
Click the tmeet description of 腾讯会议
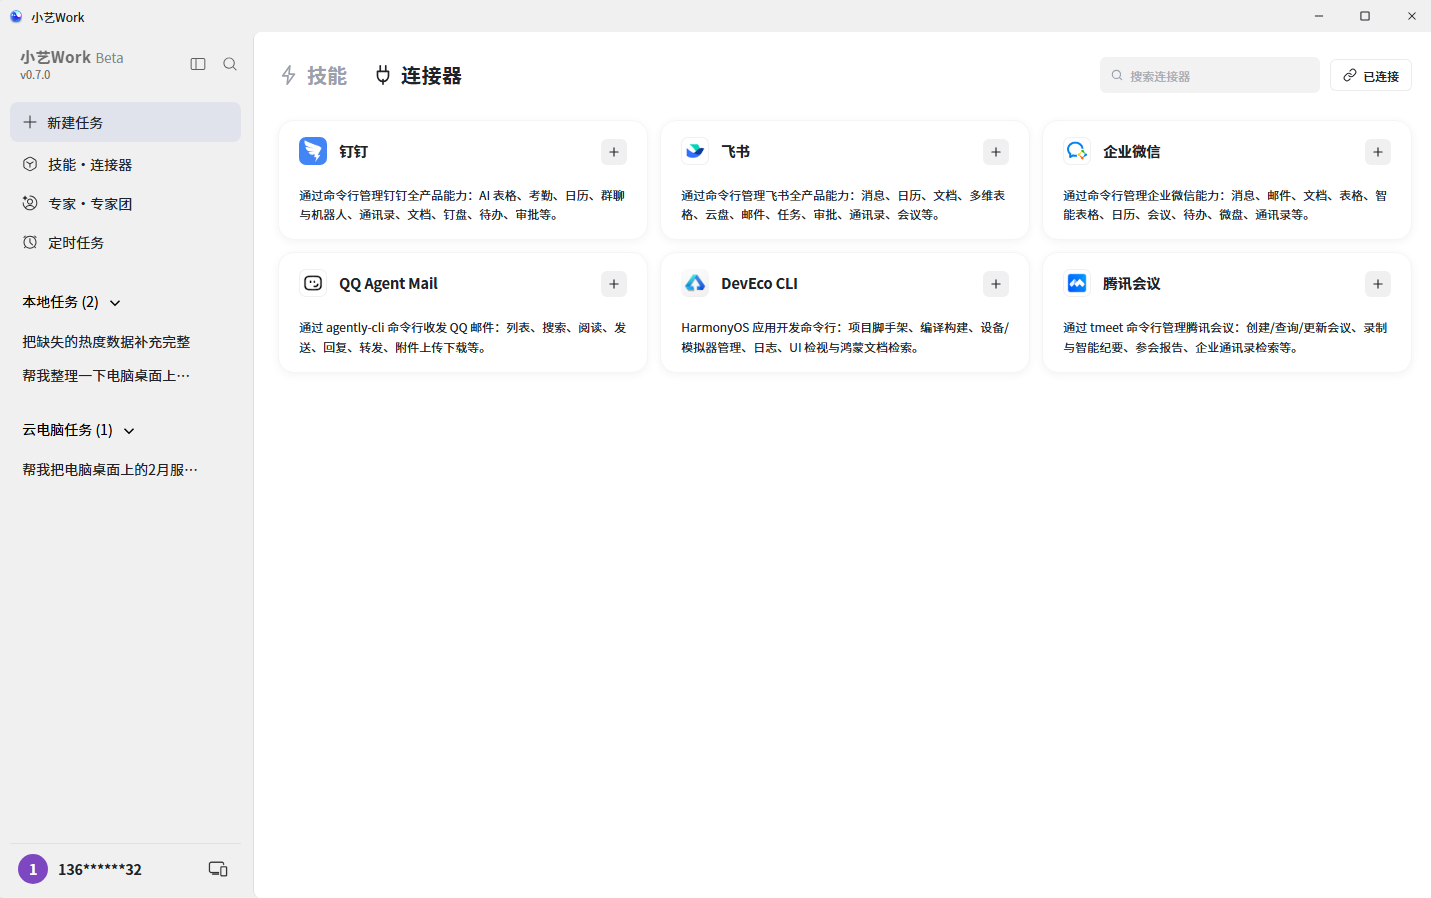click(x=1225, y=337)
